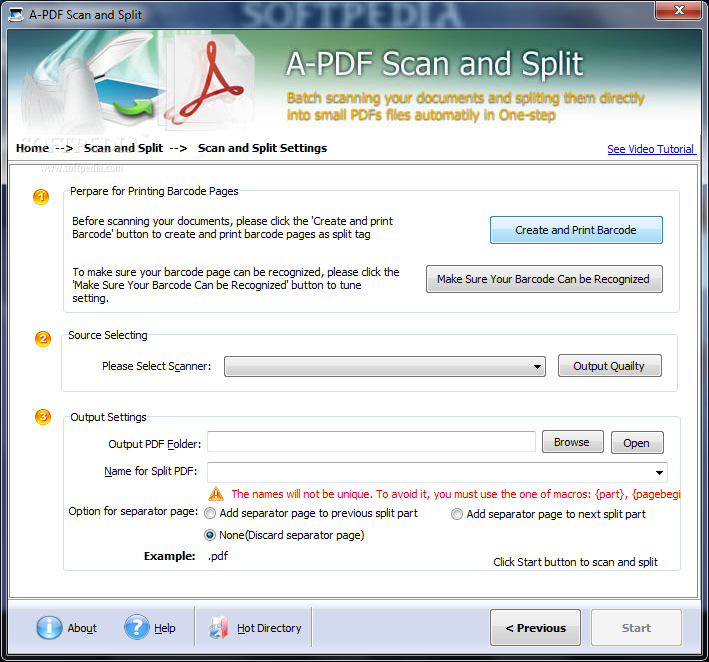
Task: Click the Hot Directory folder icon
Action: (218, 628)
